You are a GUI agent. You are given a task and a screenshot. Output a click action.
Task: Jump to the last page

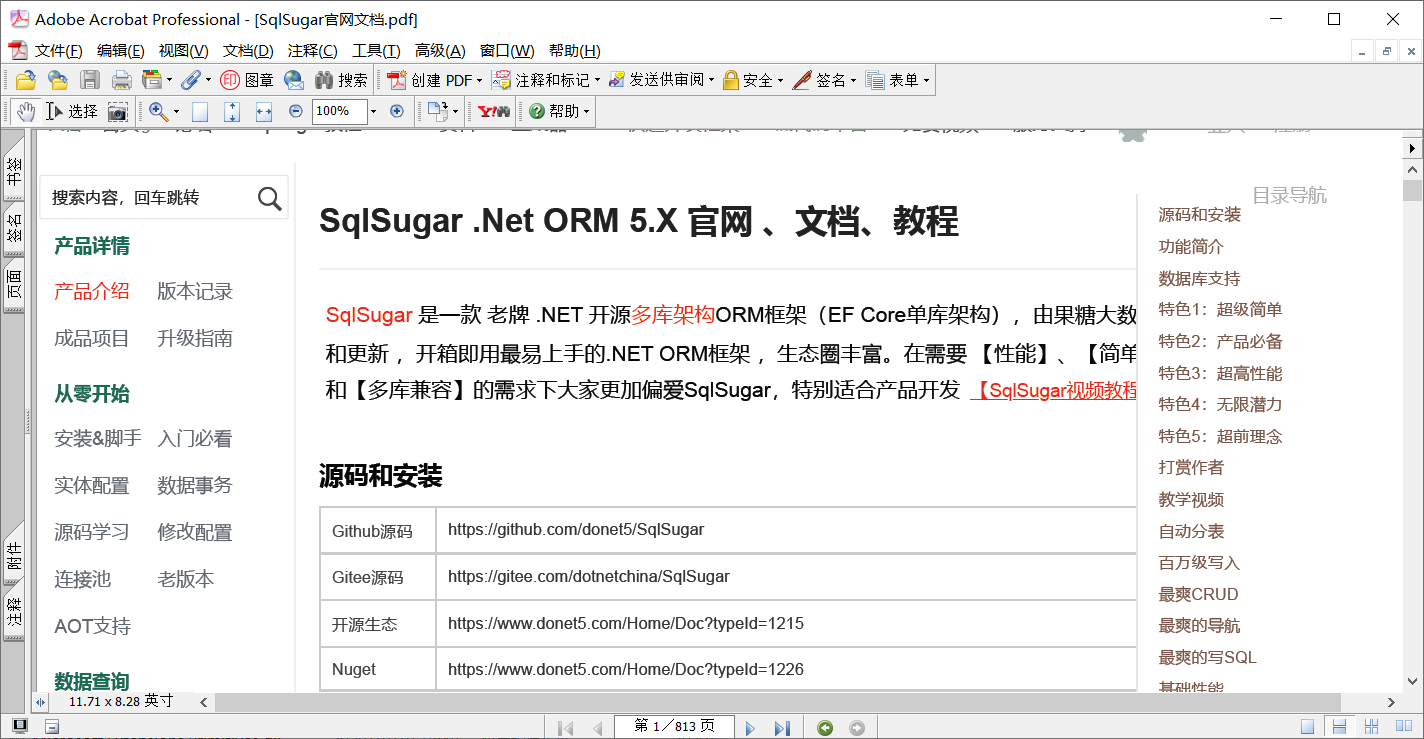click(x=782, y=728)
